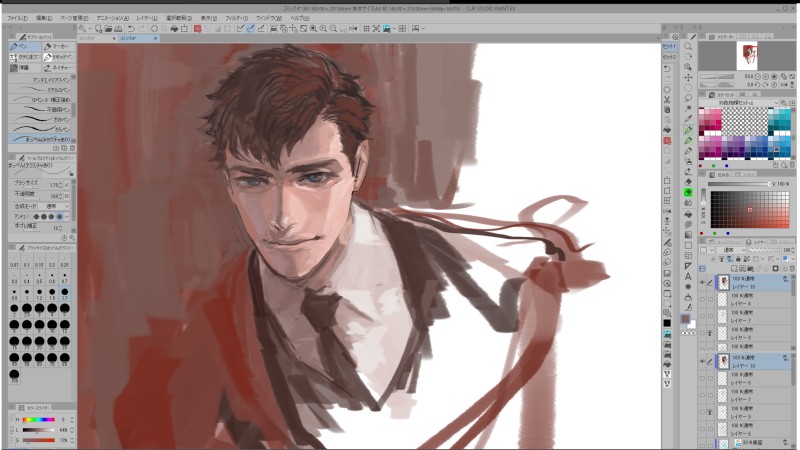The height and width of the screenshot is (450, 800).
Task: Click the Undo icon in the top toolbar
Action: 131,29
